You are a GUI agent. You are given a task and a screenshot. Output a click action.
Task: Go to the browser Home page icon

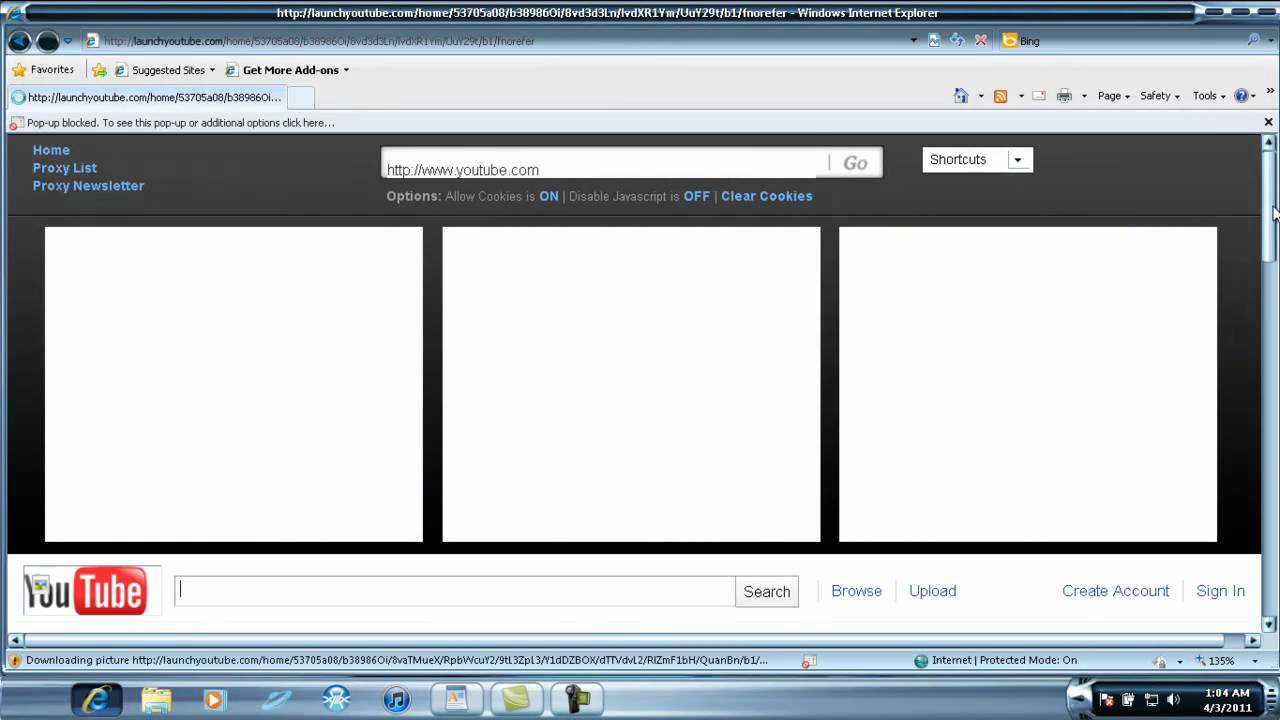click(961, 96)
